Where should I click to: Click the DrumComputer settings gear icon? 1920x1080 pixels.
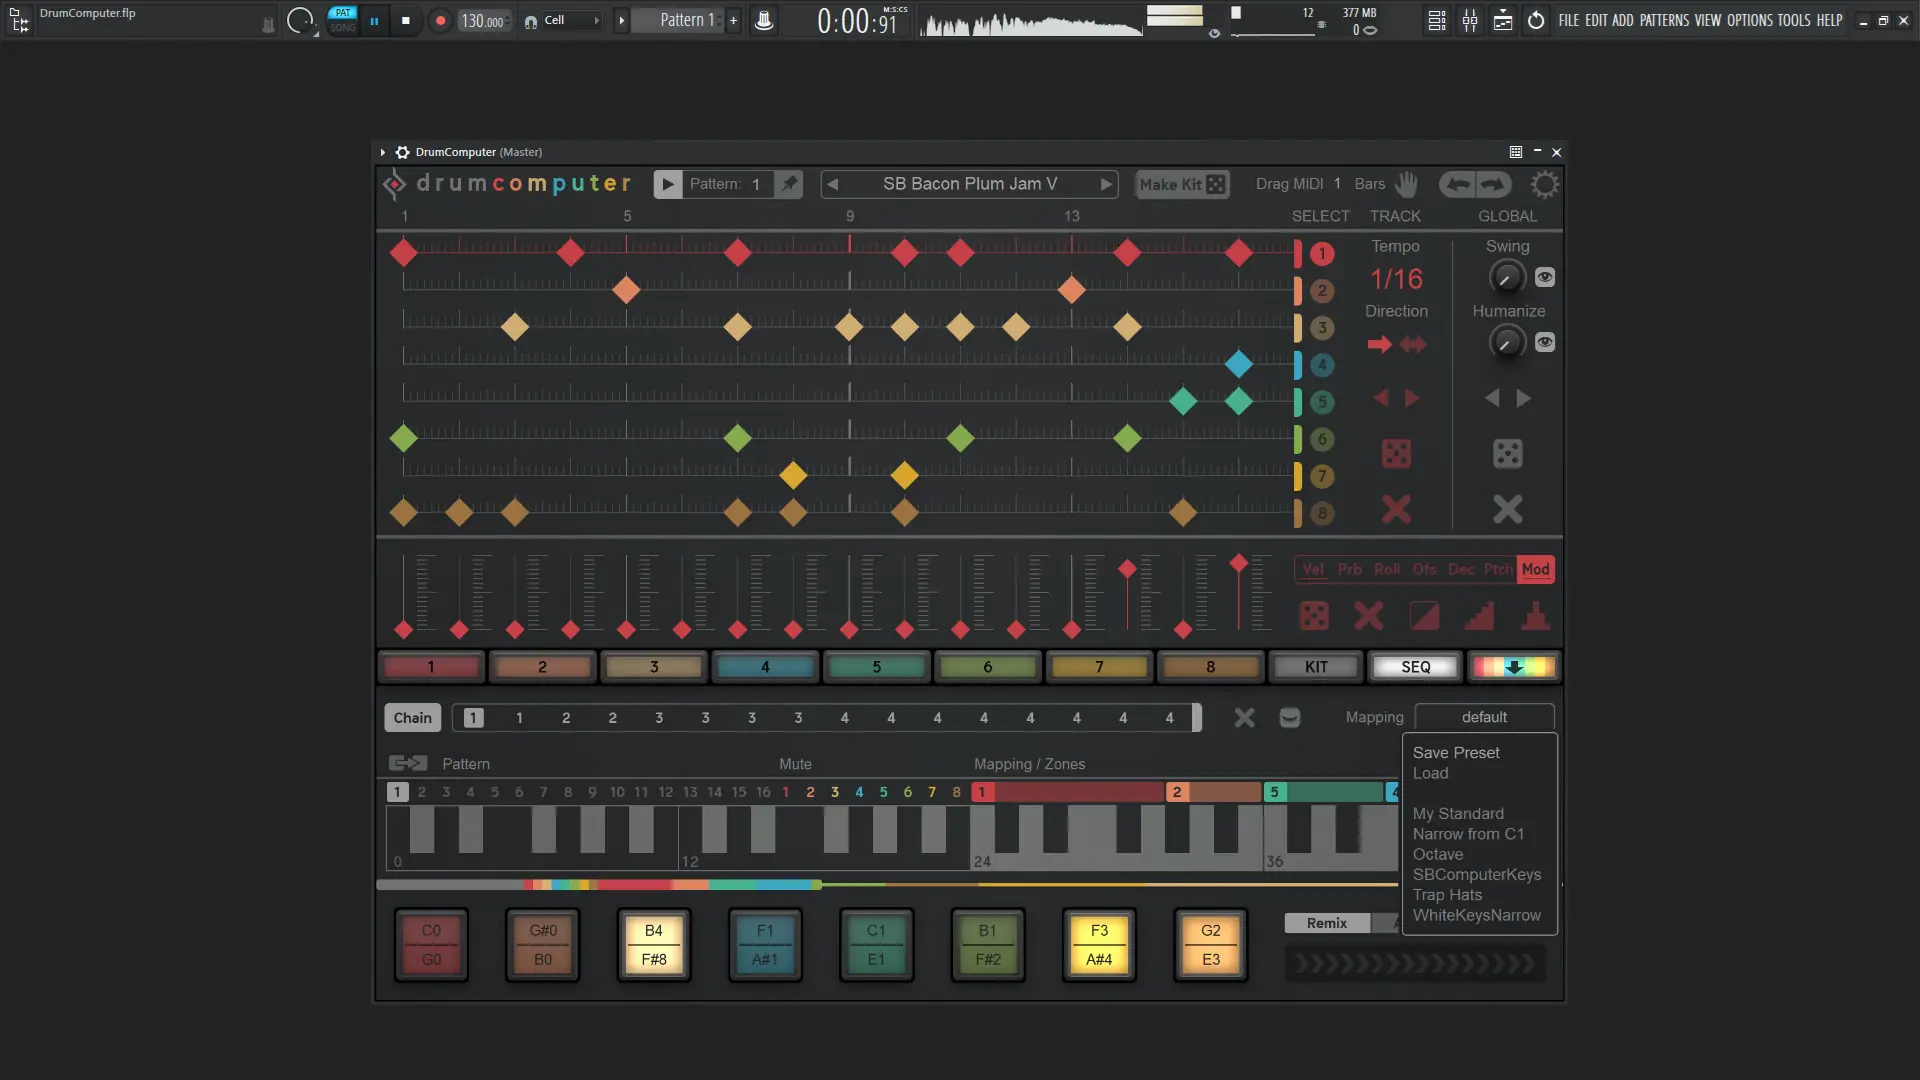tap(1544, 185)
